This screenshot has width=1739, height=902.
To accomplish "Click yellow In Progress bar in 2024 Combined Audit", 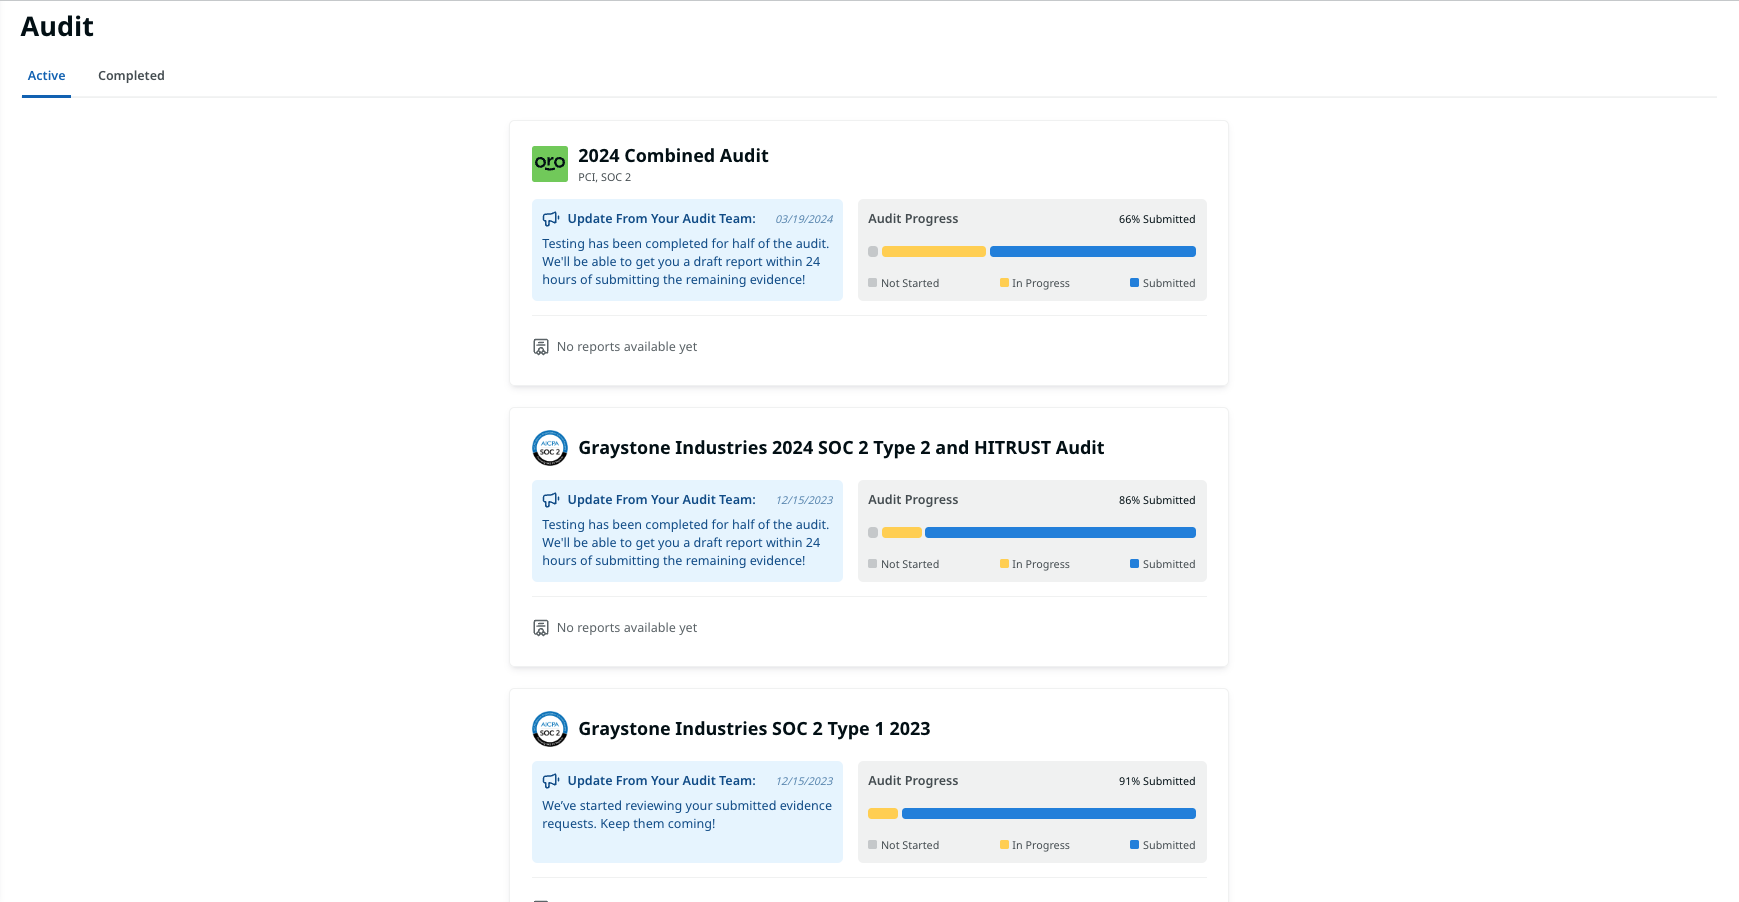I will (934, 252).
